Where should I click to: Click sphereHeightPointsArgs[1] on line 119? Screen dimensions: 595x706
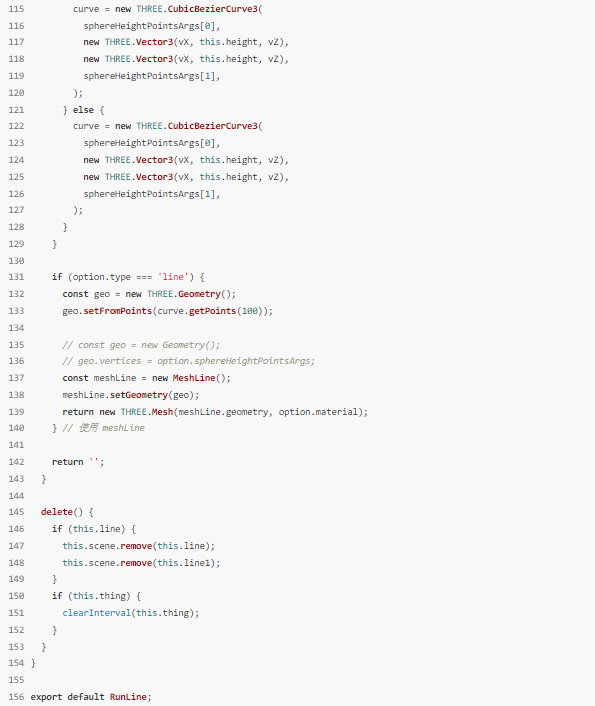(149, 76)
